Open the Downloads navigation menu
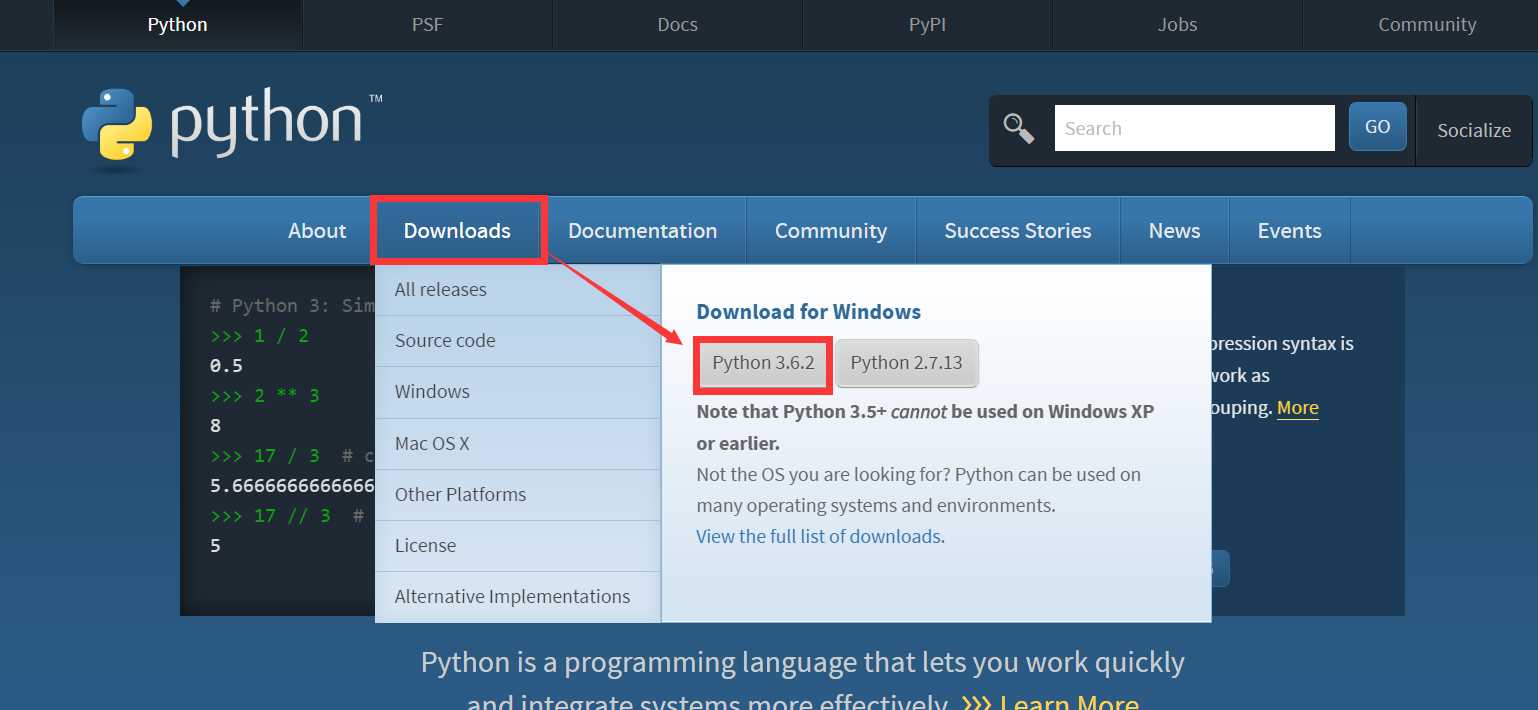1538x710 pixels. click(457, 230)
